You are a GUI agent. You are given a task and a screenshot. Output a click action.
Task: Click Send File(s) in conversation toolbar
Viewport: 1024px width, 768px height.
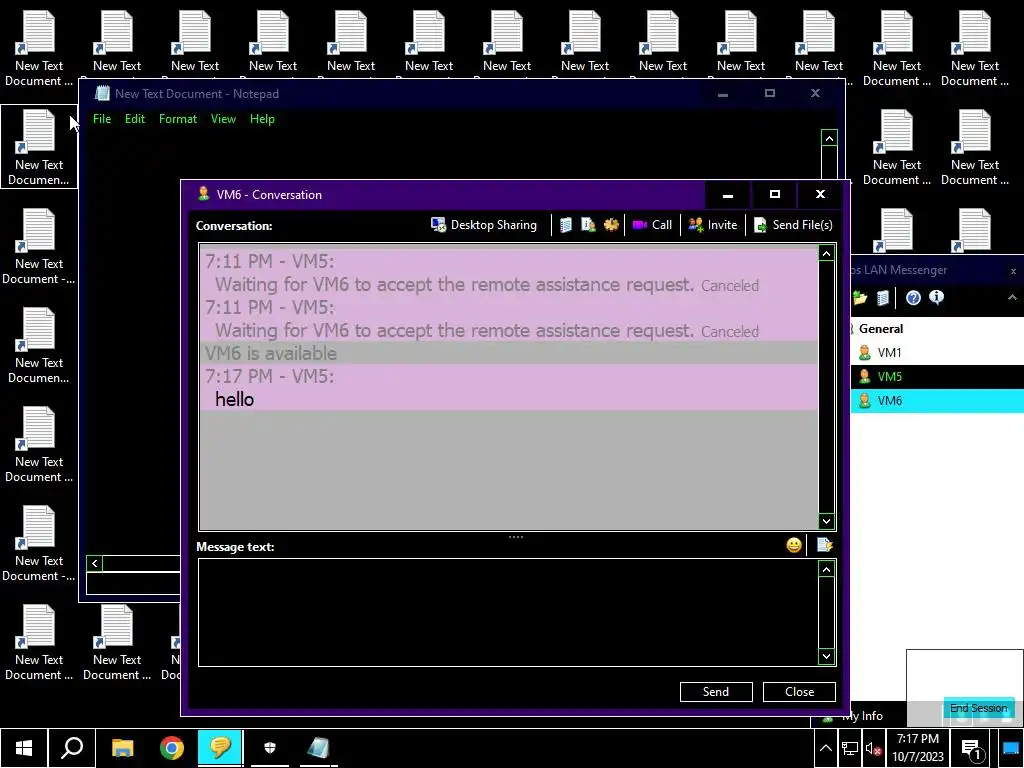pyautogui.click(x=793, y=225)
